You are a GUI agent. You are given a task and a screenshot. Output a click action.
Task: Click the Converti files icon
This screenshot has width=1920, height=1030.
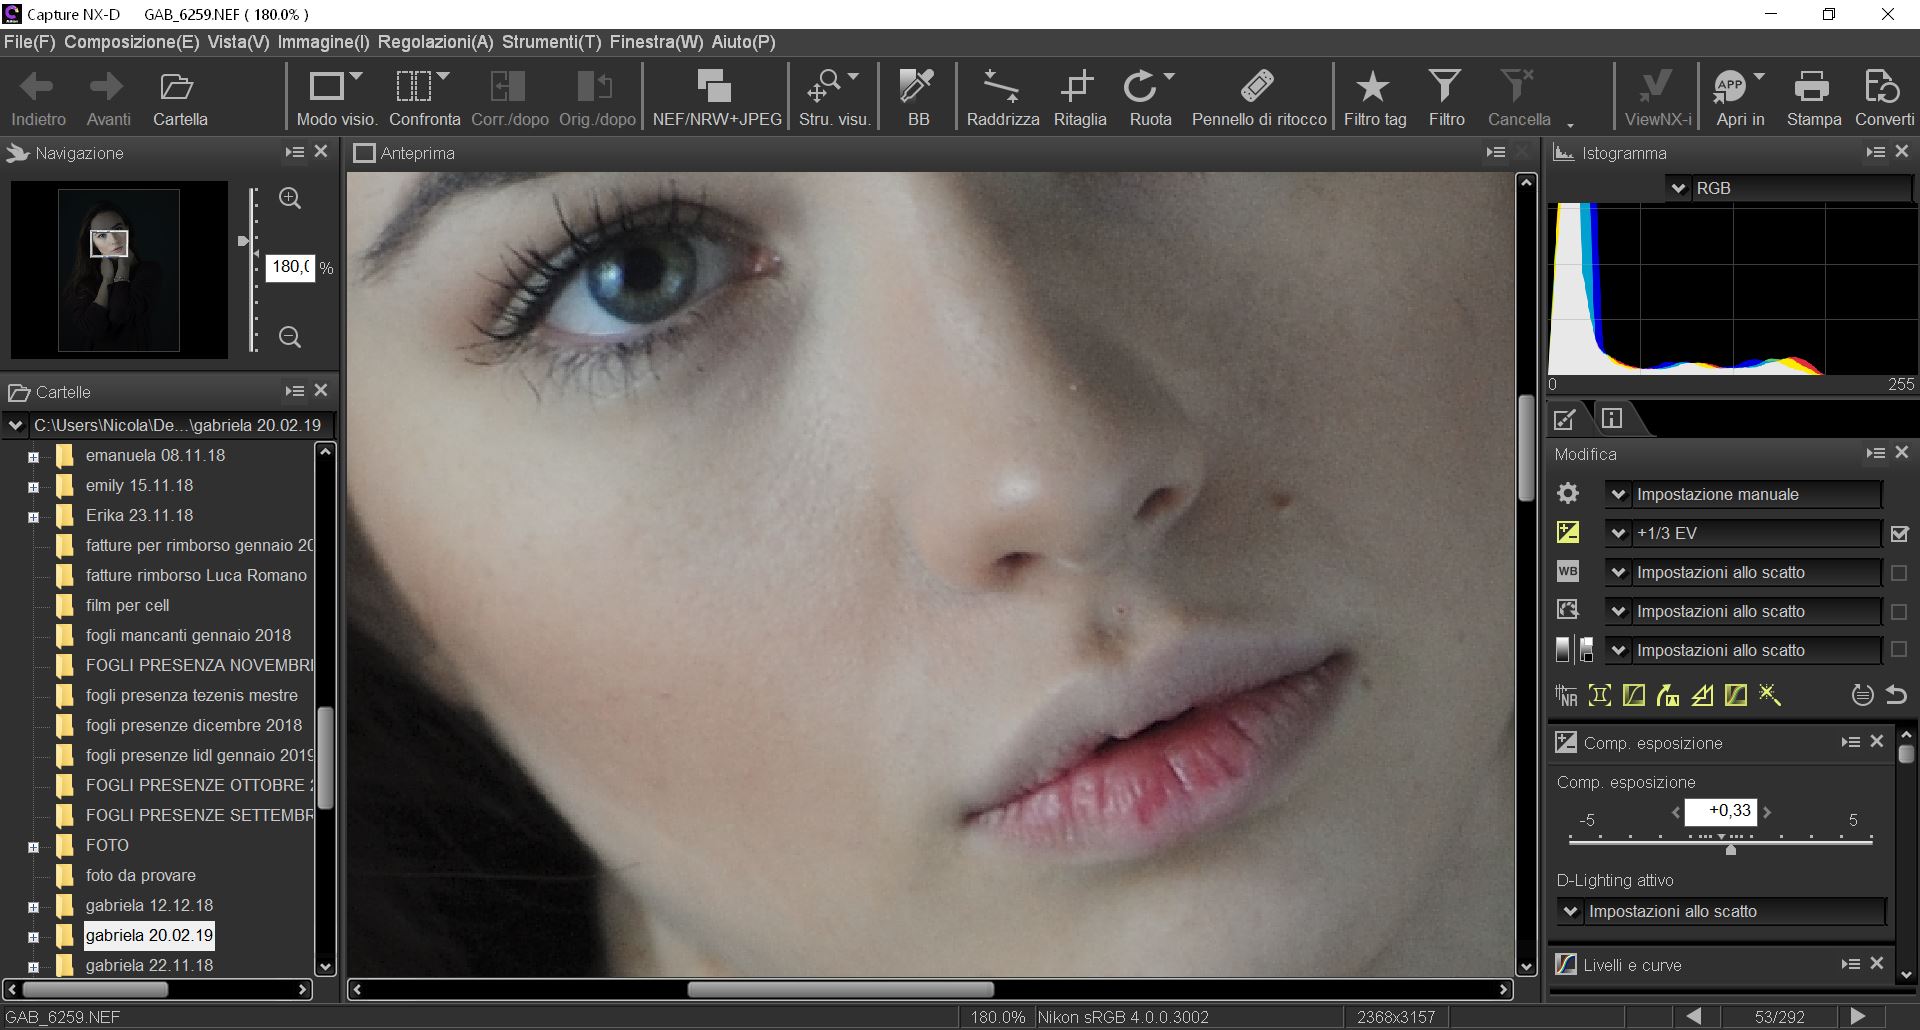(x=1884, y=98)
